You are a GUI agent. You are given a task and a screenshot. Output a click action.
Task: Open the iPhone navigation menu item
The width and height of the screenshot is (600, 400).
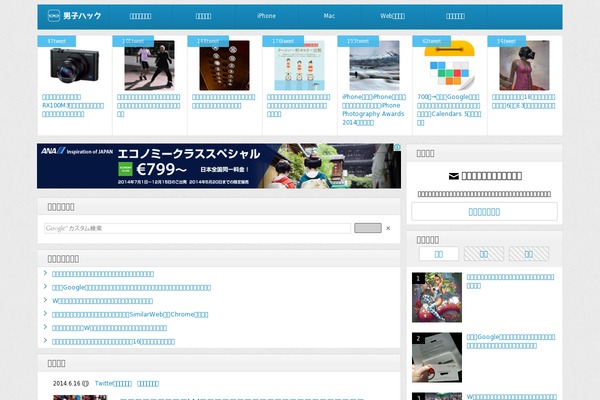coord(266,16)
